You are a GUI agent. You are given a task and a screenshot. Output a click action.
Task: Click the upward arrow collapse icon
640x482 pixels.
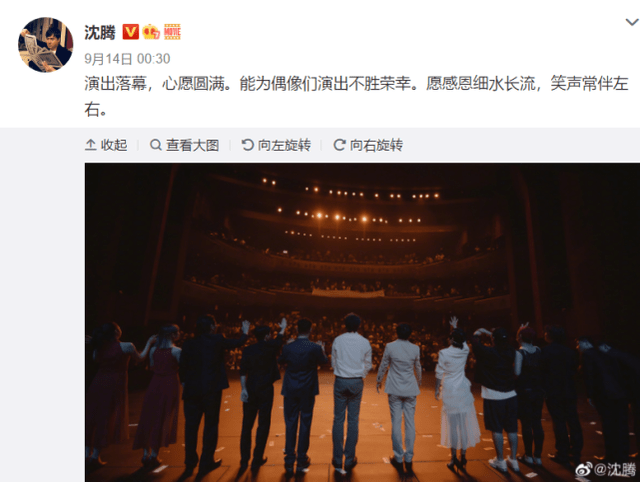pos(91,145)
